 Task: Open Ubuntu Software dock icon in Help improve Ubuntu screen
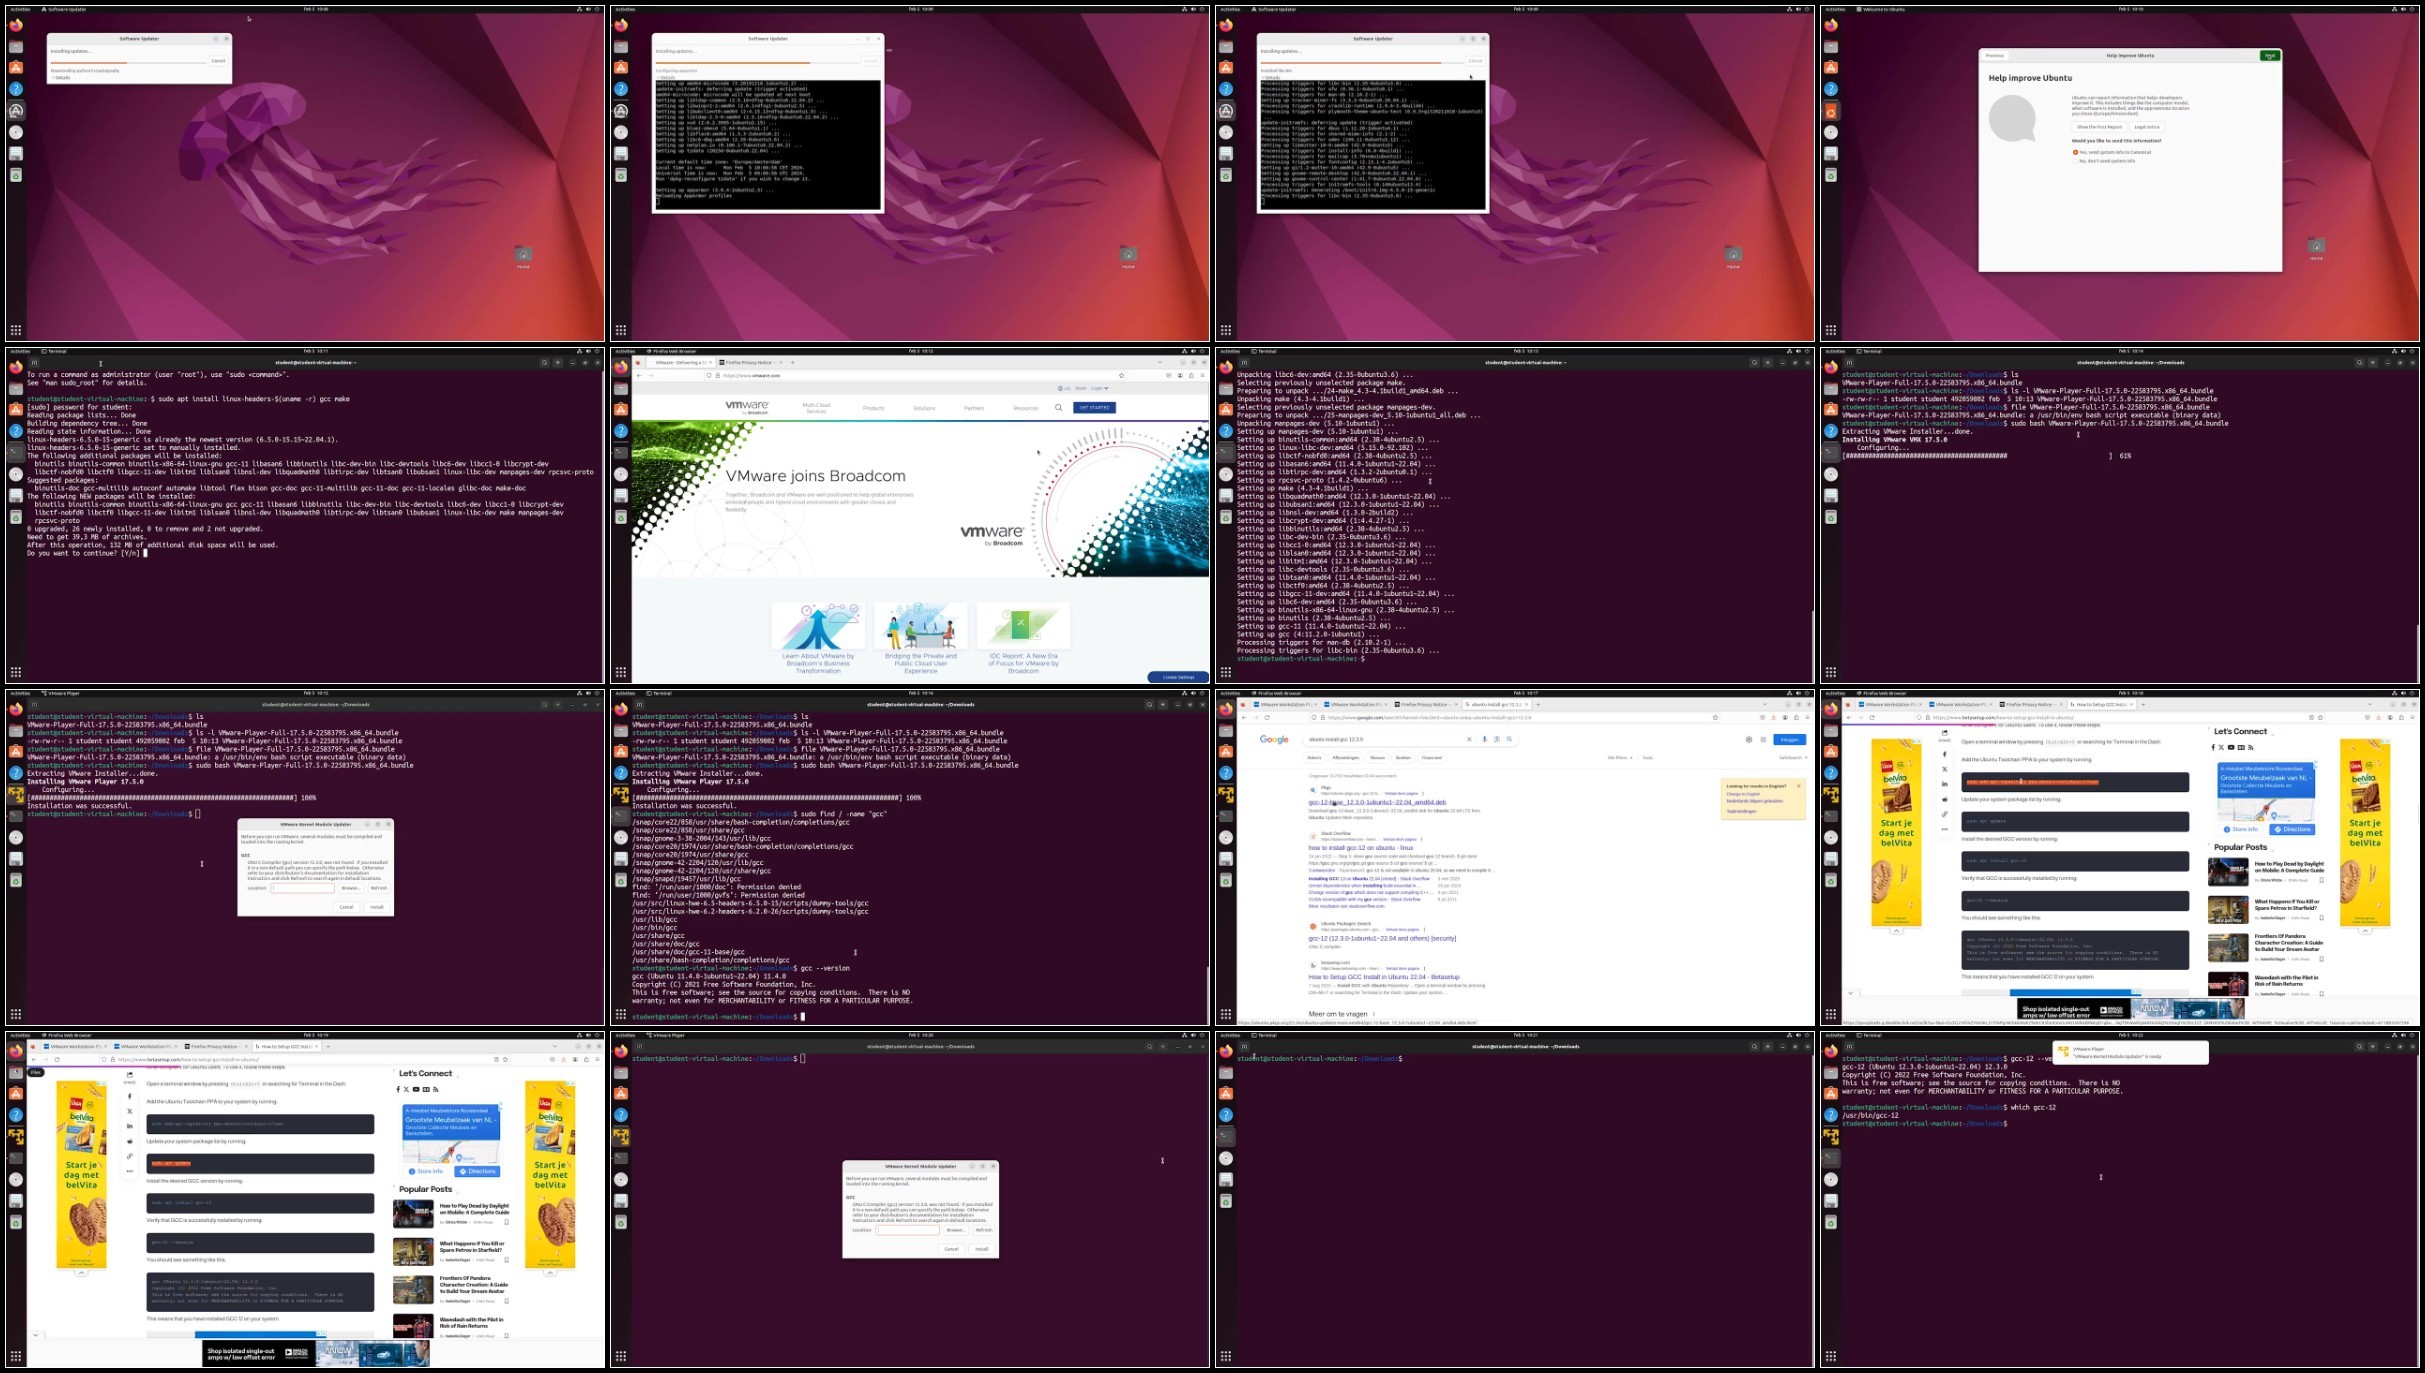tap(1831, 68)
